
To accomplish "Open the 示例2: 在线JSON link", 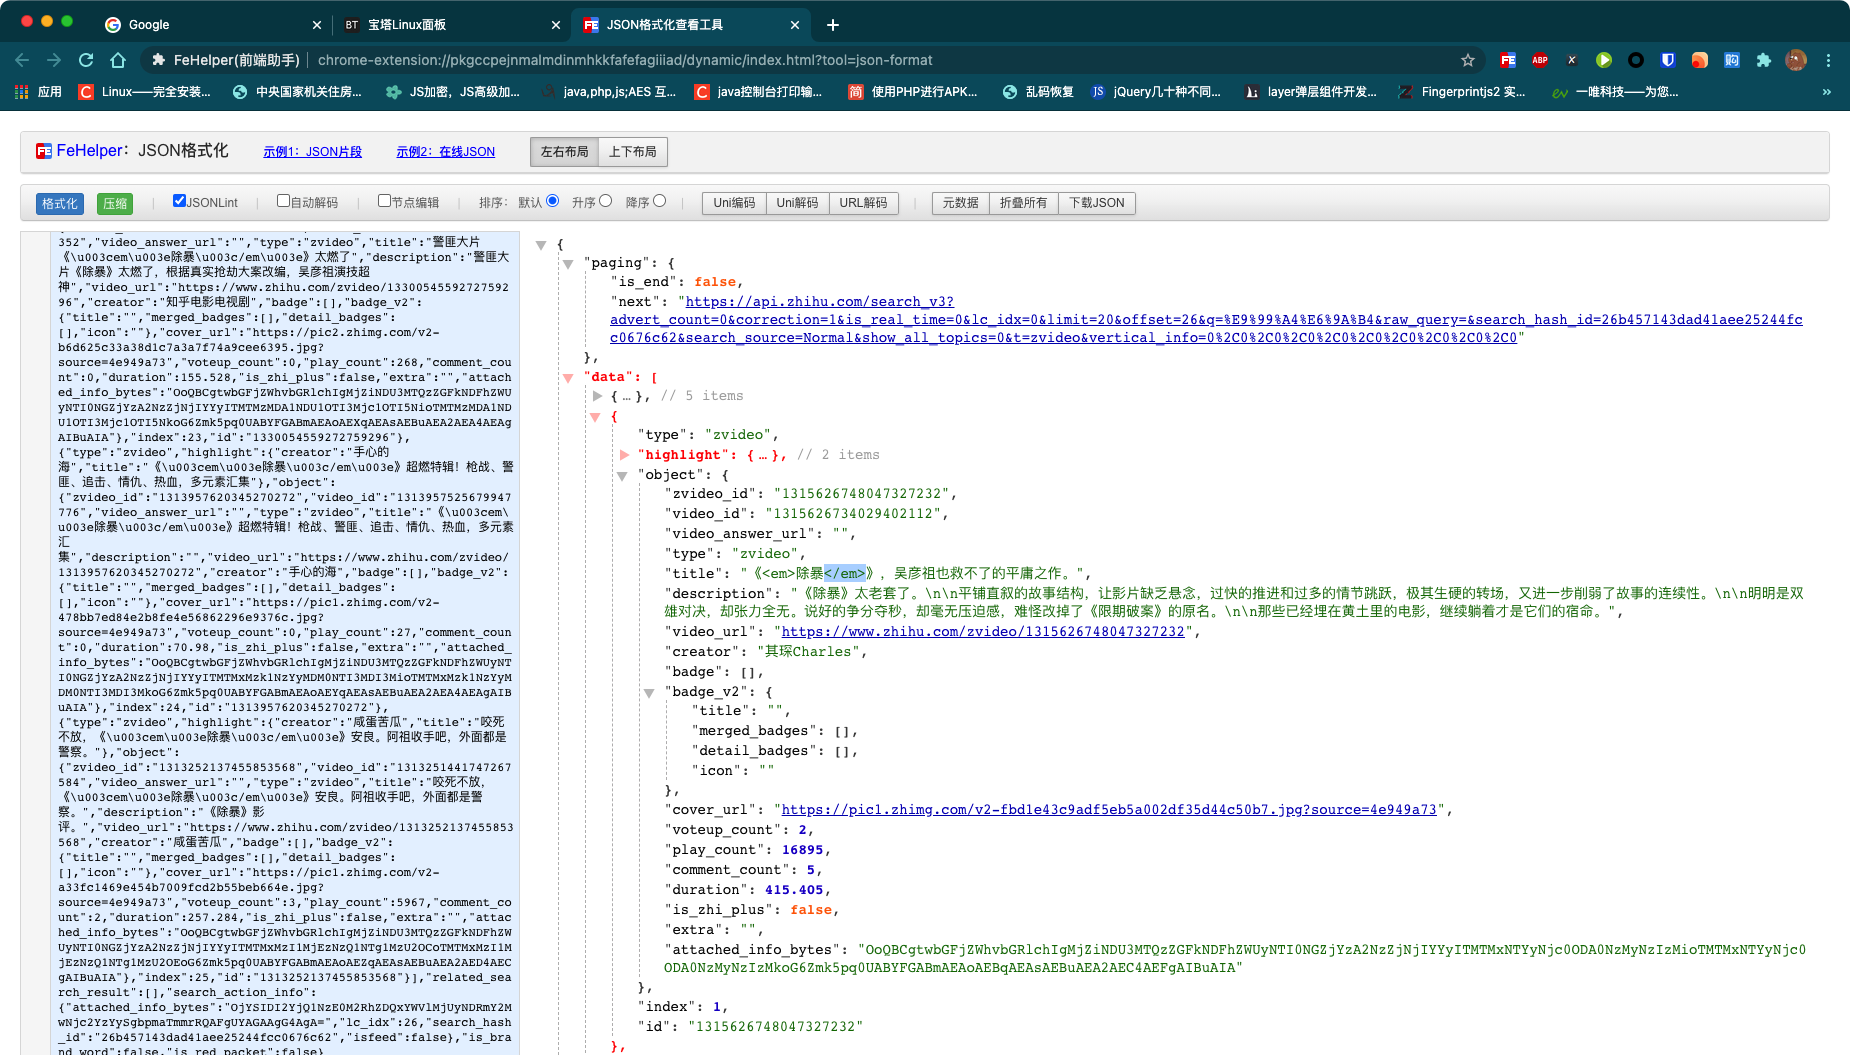I will [x=445, y=152].
